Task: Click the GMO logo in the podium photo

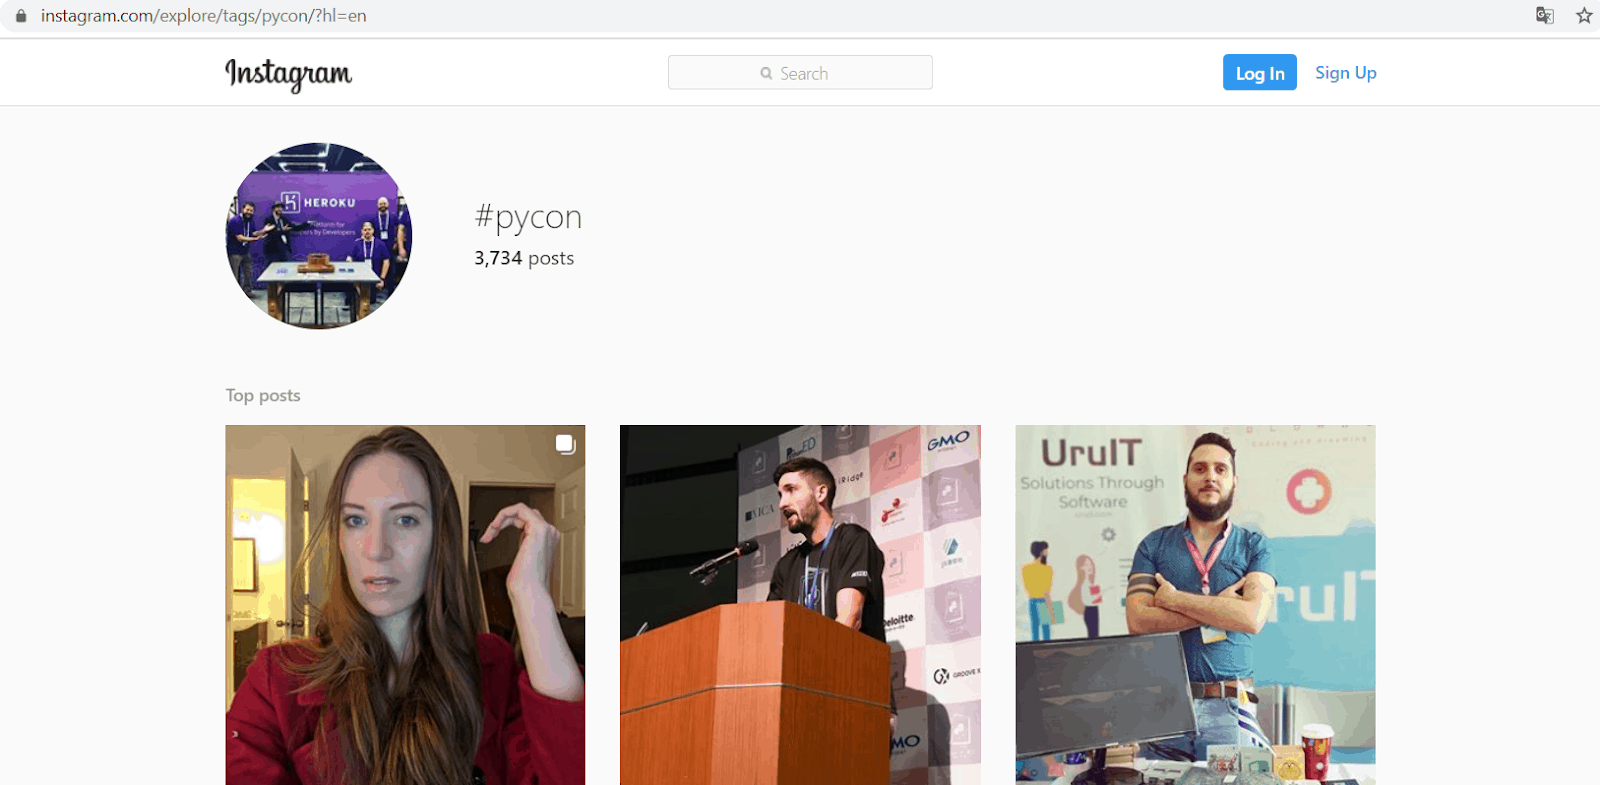Action: 947,441
